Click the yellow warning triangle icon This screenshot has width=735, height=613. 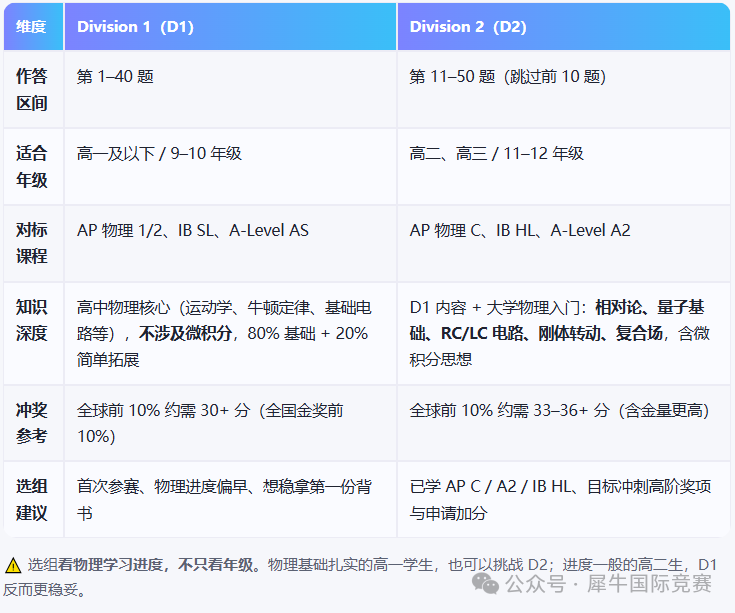point(13,565)
